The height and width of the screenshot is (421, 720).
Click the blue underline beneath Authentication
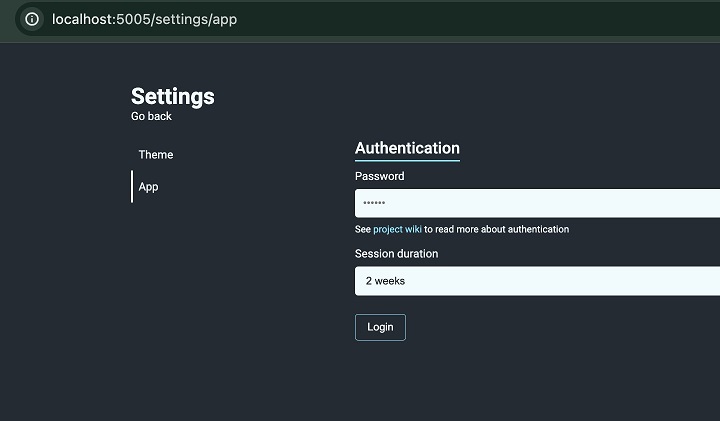tap(407, 160)
